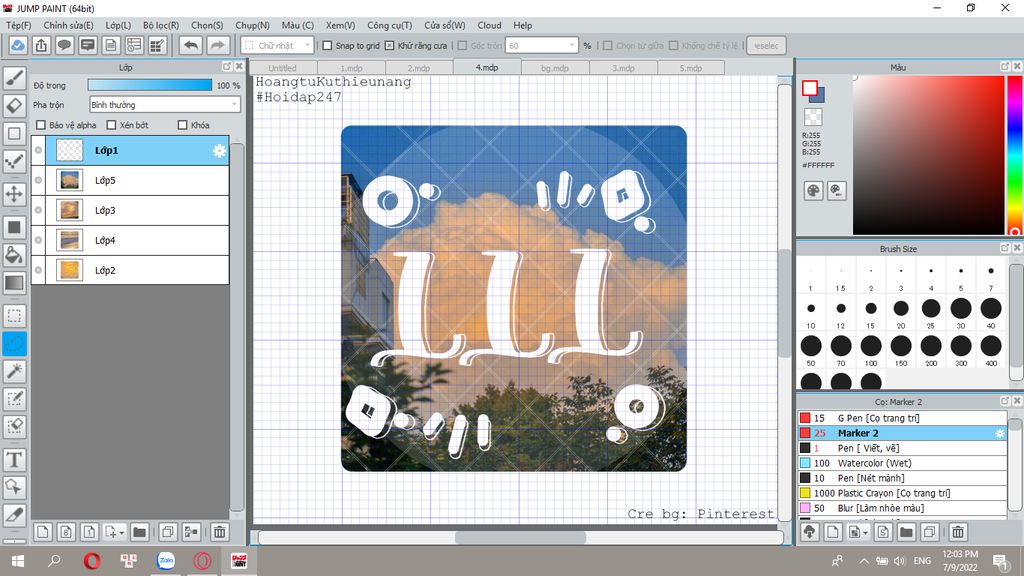Screen dimensions: 1024x576
Task: Open the color palette icon
Action: [813, 191]
